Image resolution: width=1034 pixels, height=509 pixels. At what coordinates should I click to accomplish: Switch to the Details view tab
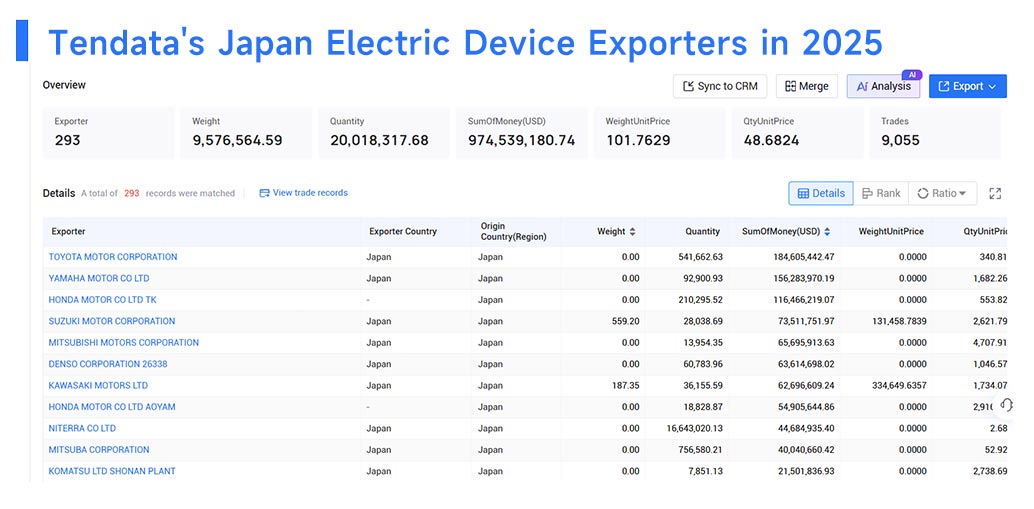click(x=821, y=193)
